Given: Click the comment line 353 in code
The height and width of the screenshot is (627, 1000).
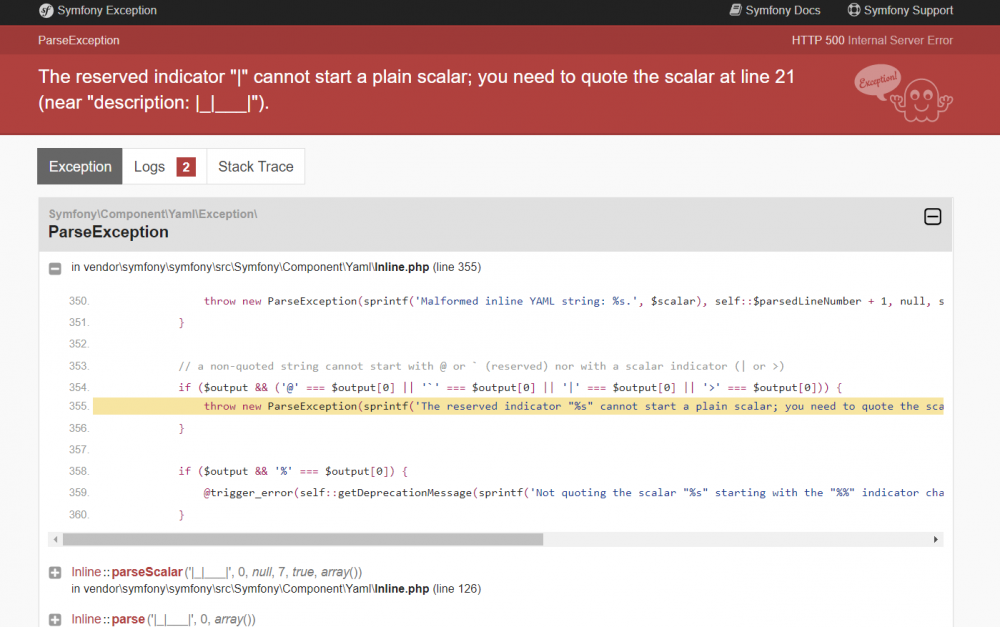Looking at the screenshot, I should click(x=481, y=366).
